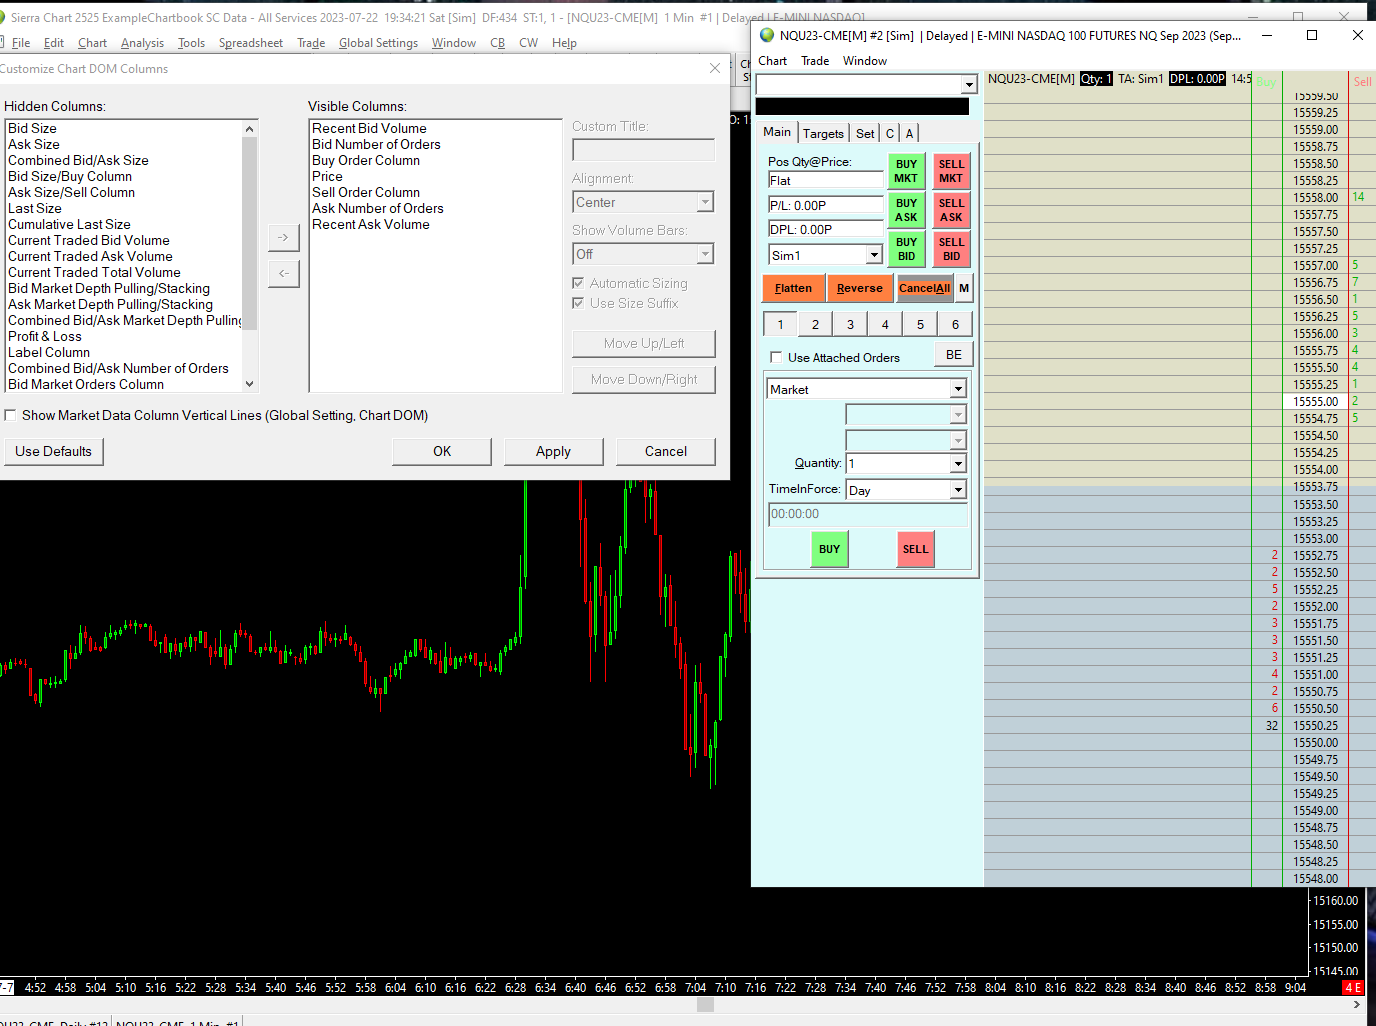Open the Window menu in the NQU23 DOM window
Image resolution: width=1376 pixels, height=1026 pixels.
click(865, 61)
